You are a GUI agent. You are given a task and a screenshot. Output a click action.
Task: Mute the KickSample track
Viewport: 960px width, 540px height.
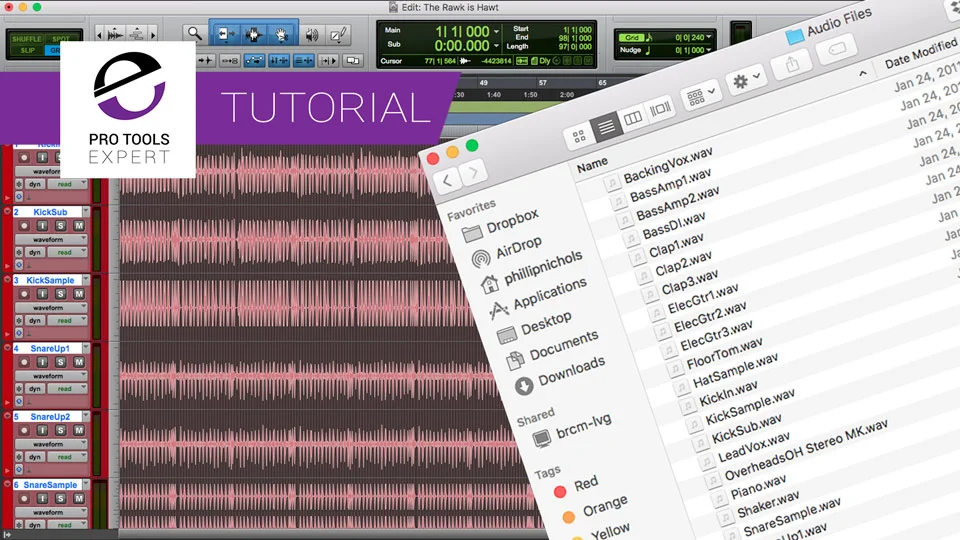tap(79, 294)
